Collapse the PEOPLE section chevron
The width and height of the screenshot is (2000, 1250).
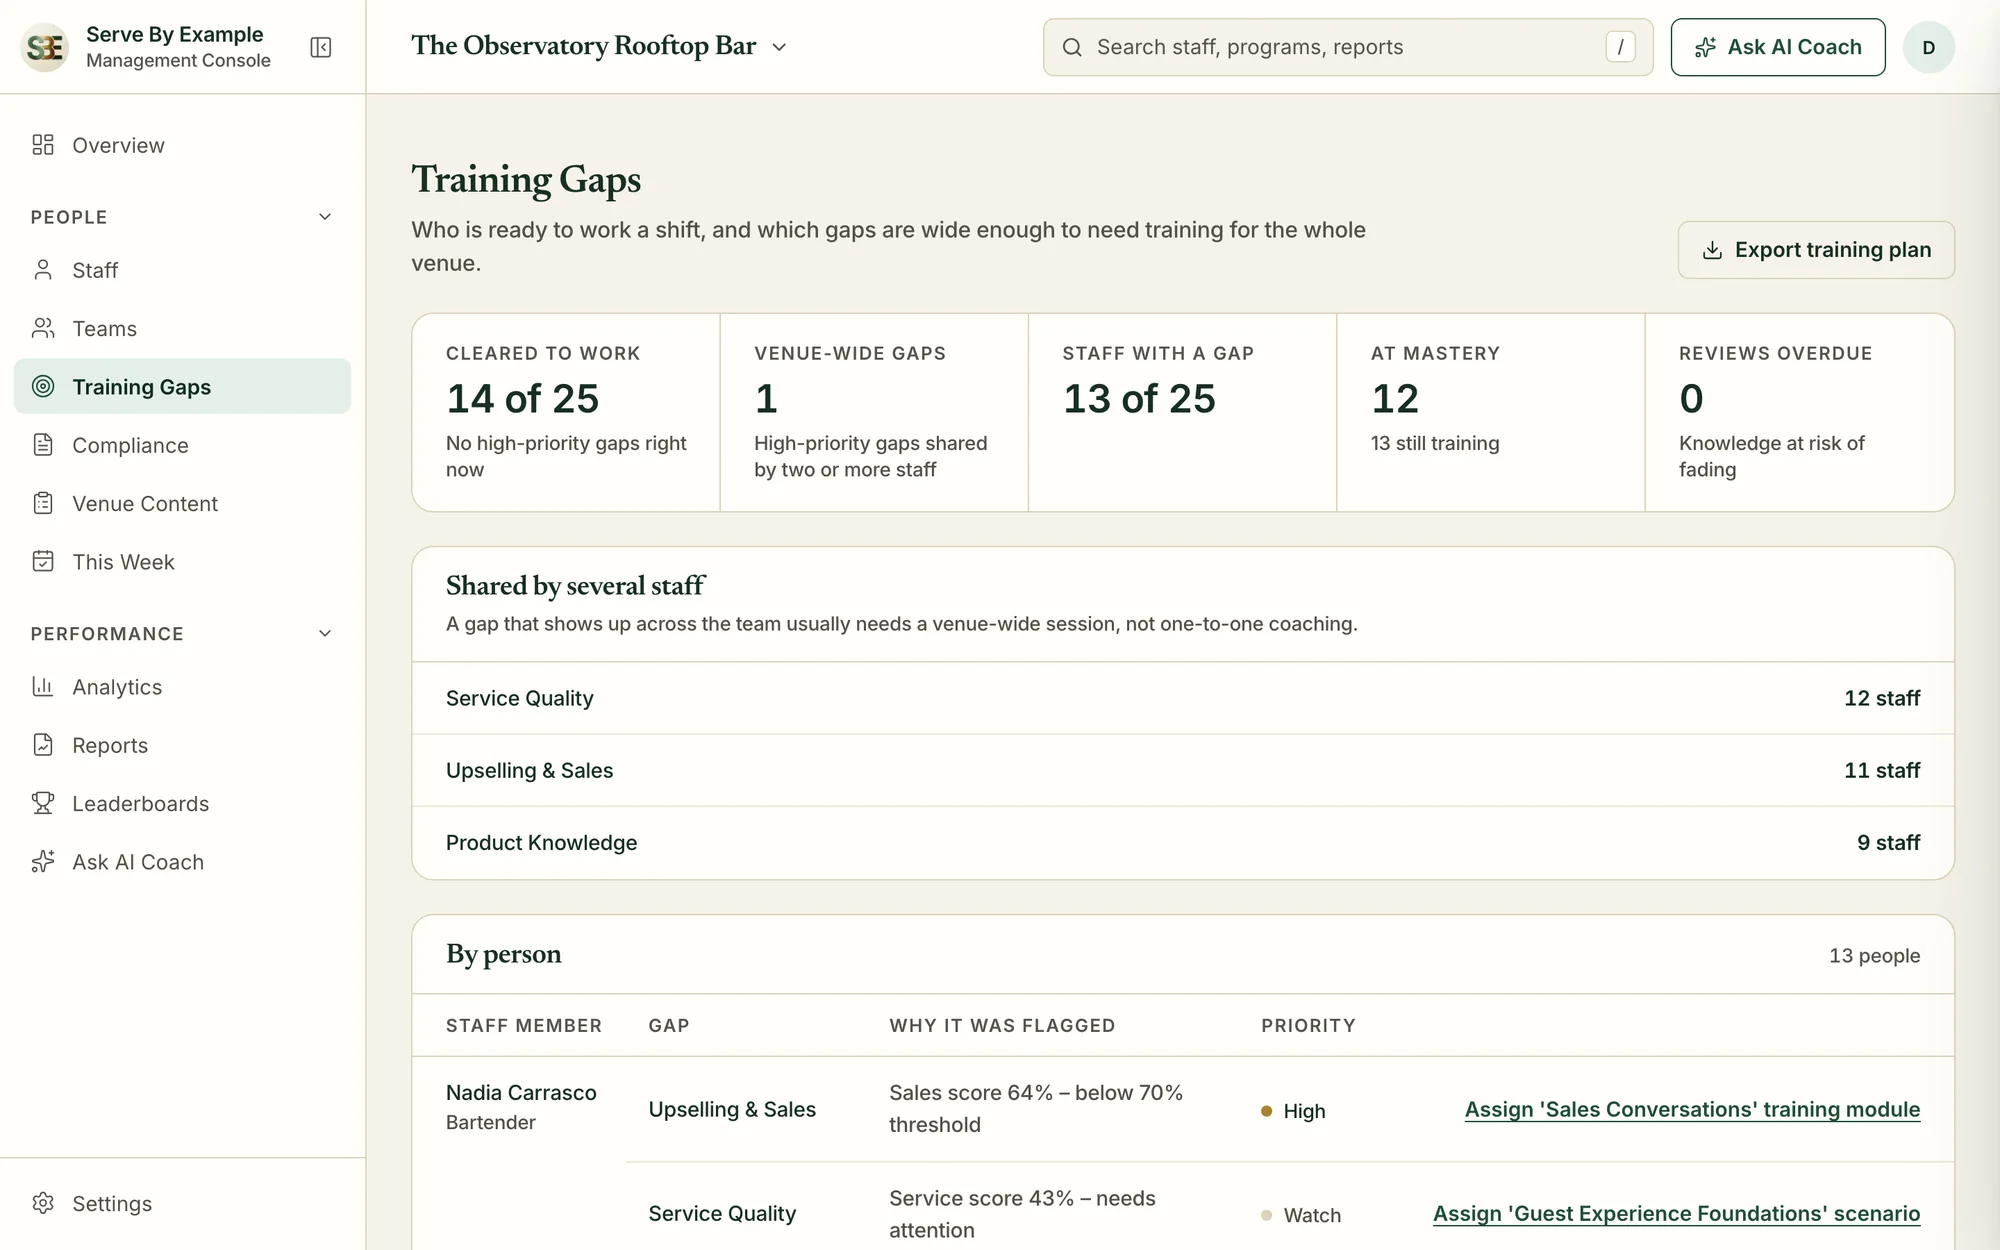point(325,217)
